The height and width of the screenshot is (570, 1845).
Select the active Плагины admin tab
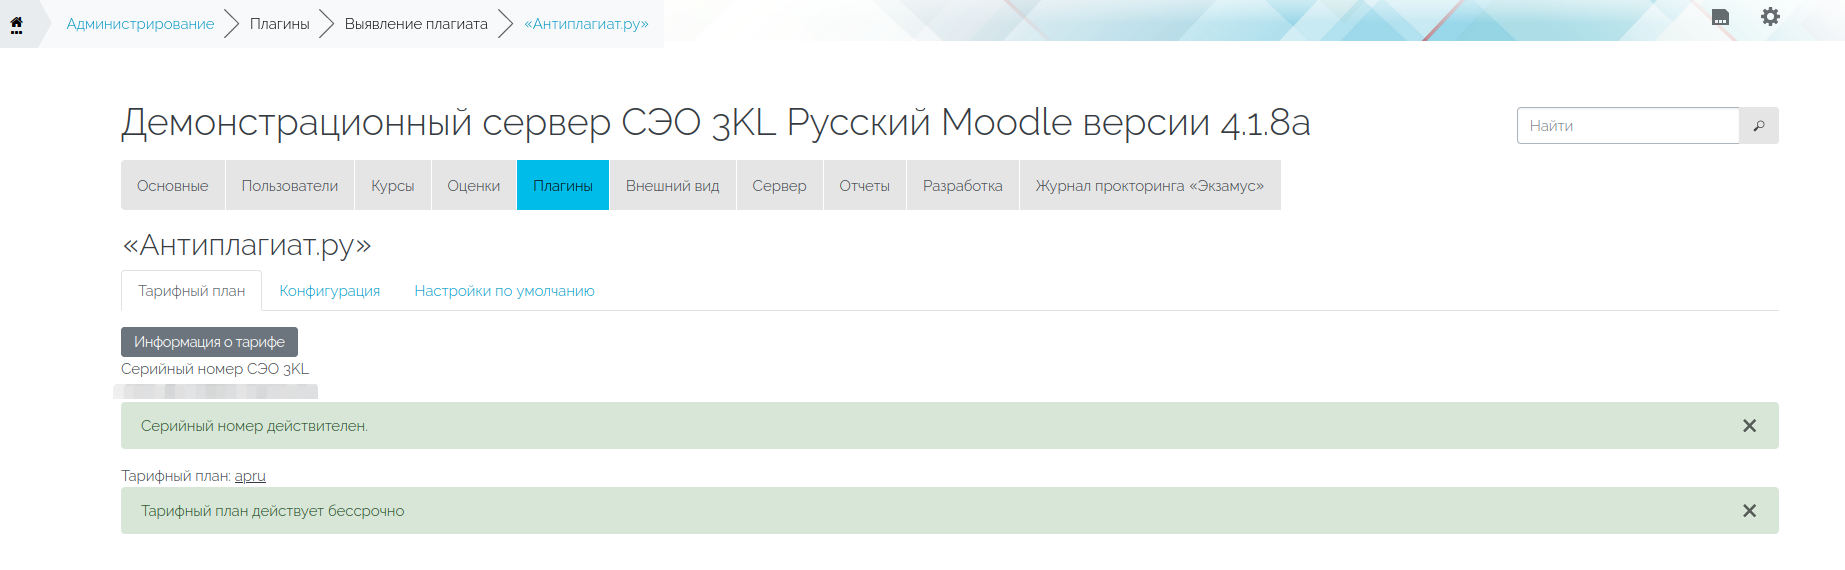coord(563,185)
